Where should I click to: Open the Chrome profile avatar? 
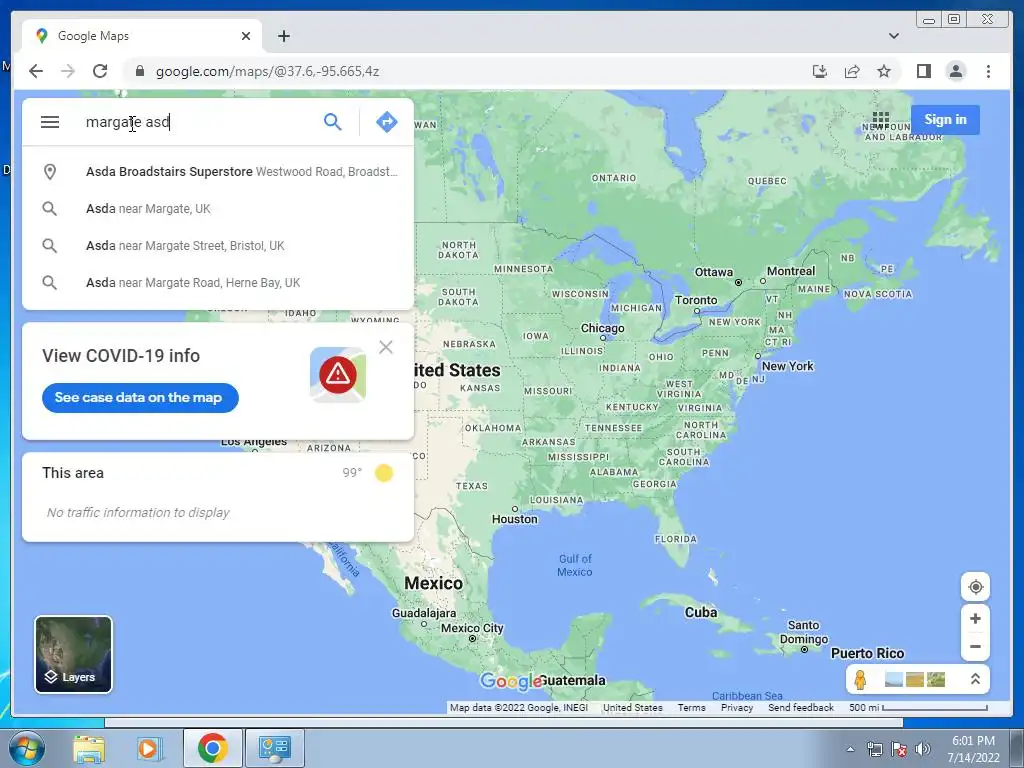point(955,71)
